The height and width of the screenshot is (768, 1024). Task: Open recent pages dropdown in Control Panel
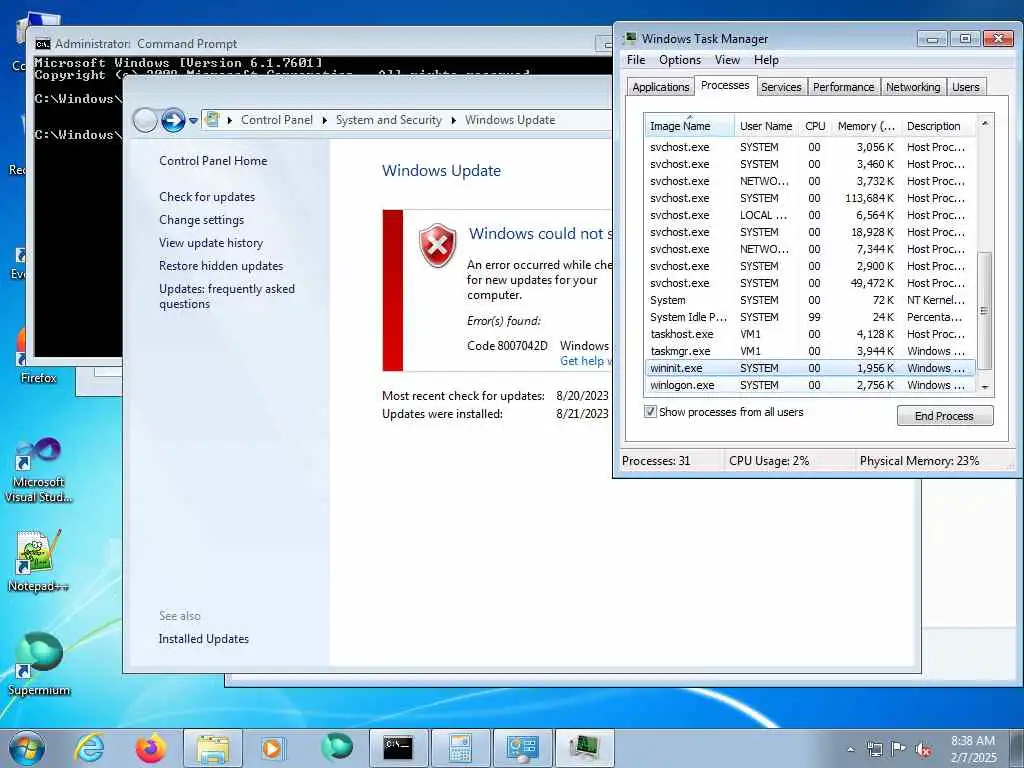pos(193,121)
